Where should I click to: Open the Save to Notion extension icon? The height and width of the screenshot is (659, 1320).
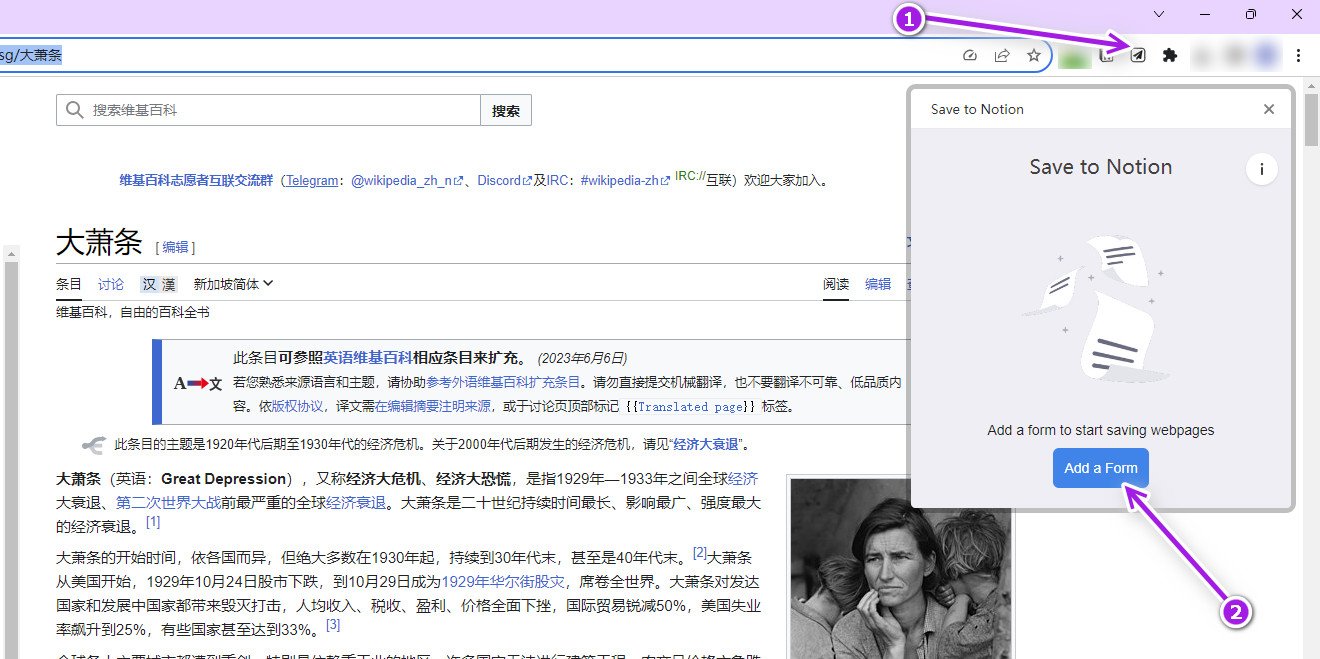1138,56
